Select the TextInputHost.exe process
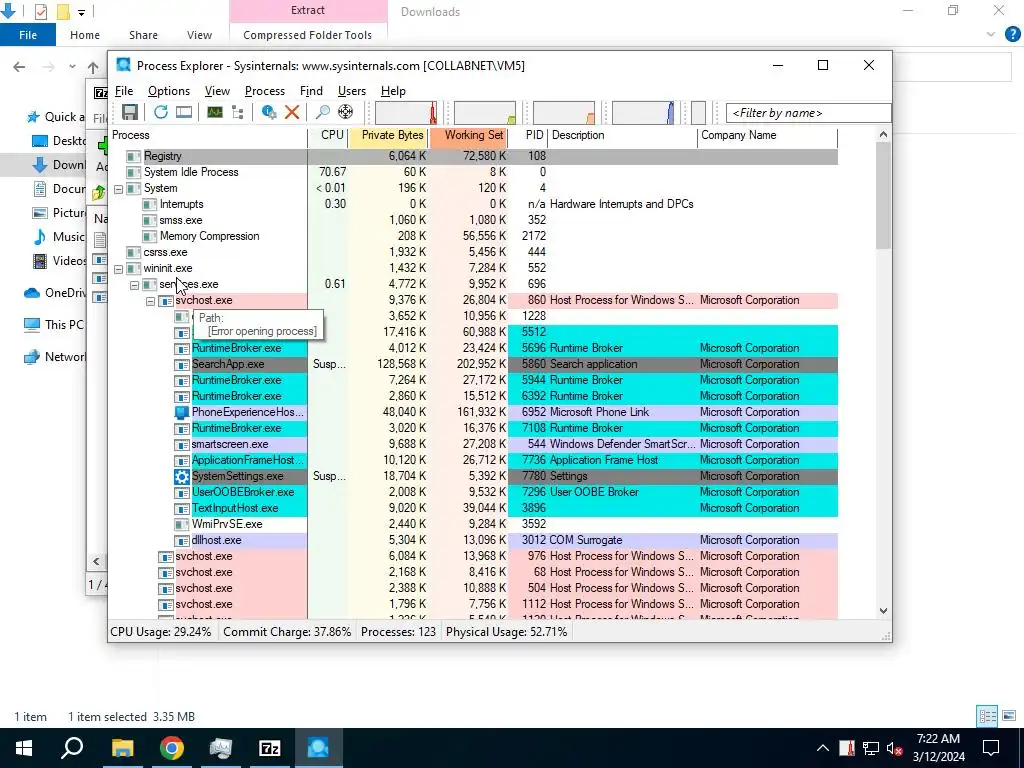This screenshot has width=1024, height=768. 473,508
